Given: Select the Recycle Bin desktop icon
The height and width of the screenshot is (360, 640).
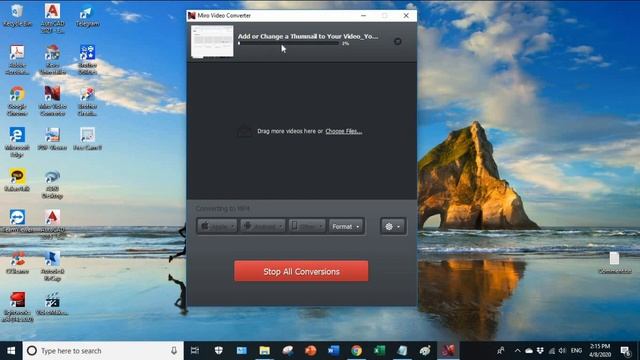Looking at the screenshot, I should tap(17, 16).
